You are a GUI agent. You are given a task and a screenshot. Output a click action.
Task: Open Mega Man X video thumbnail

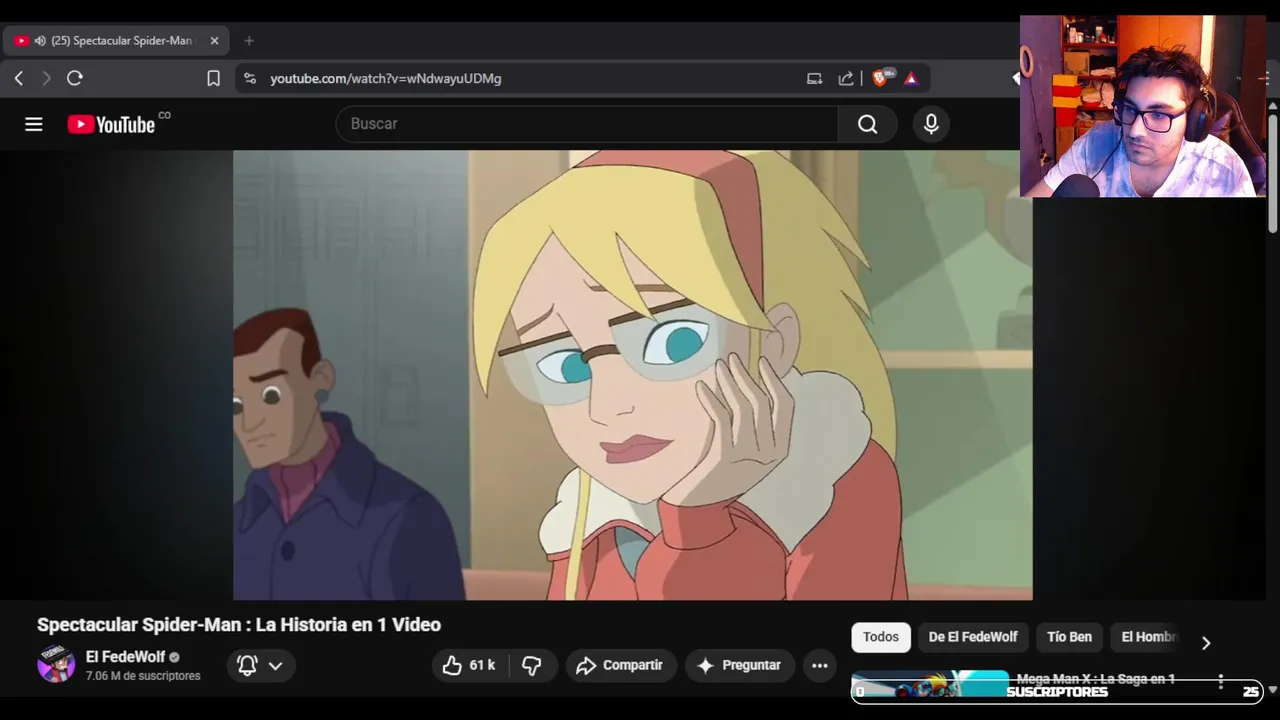[x=930, y=686]
